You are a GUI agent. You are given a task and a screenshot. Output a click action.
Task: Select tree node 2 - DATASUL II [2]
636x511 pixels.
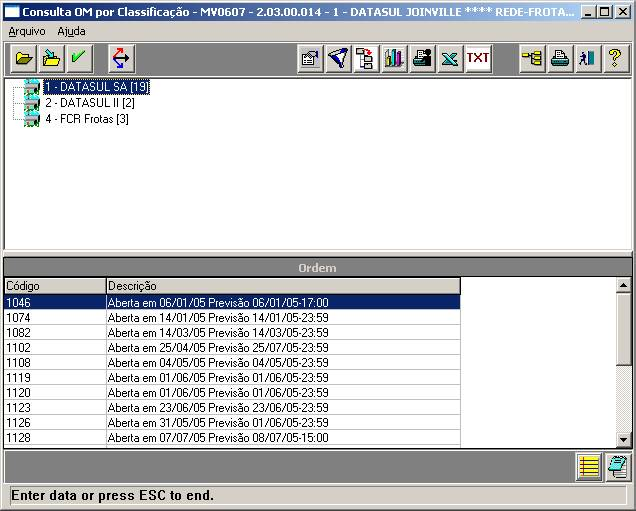[x=90, y=103]
